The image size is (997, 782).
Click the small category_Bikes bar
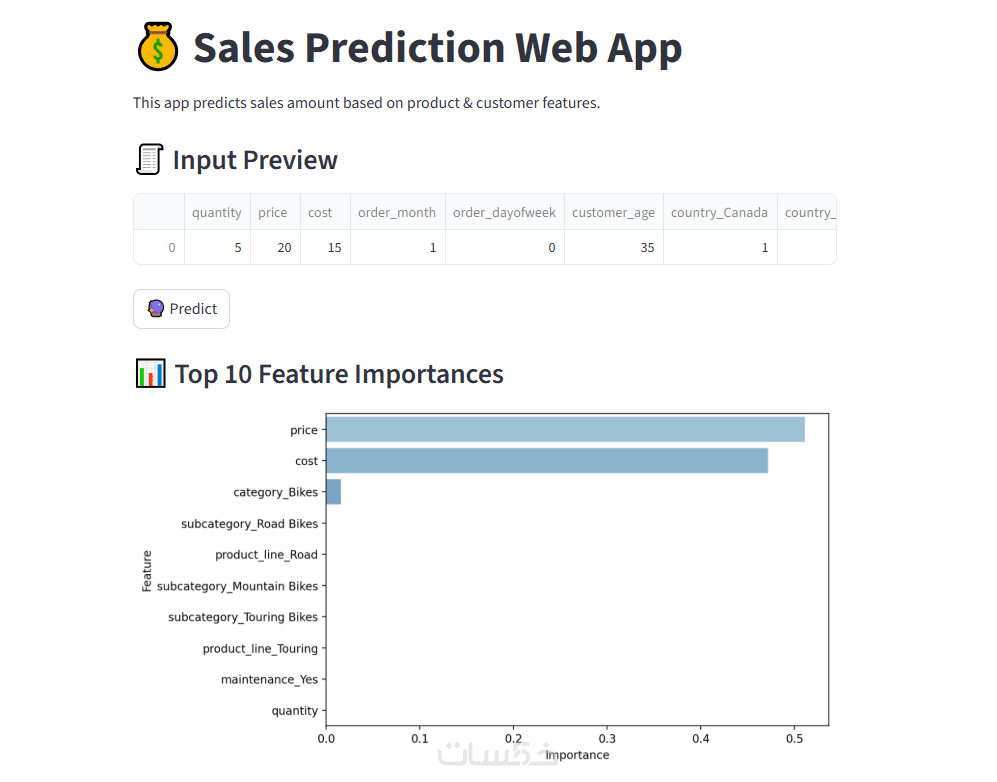pos(334,492)
